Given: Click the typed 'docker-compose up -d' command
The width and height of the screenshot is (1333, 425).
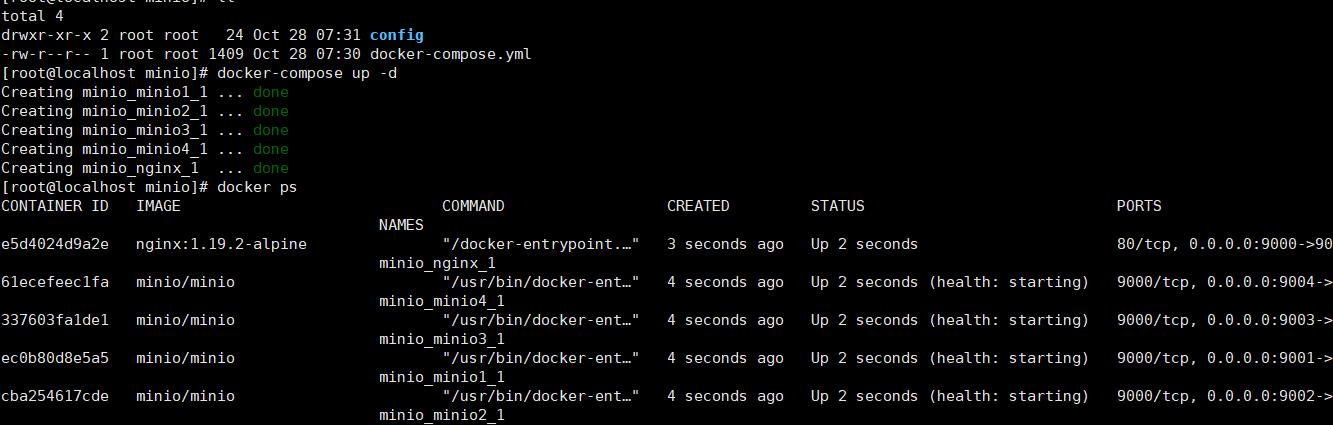Looking at the screenshot, I should (309, 73).
